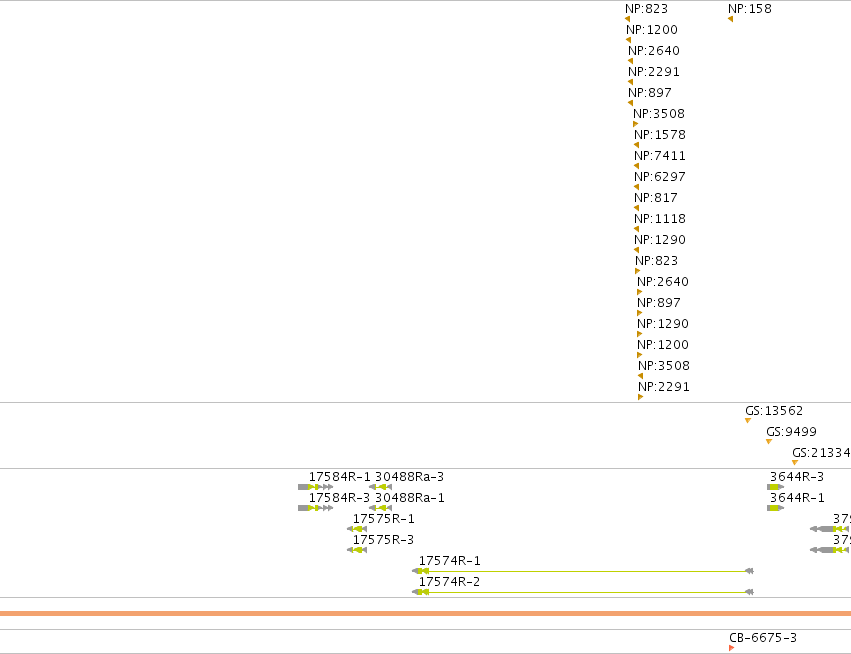
Task: Click the orange horizontal track bar
Action: tap(426, 613)
